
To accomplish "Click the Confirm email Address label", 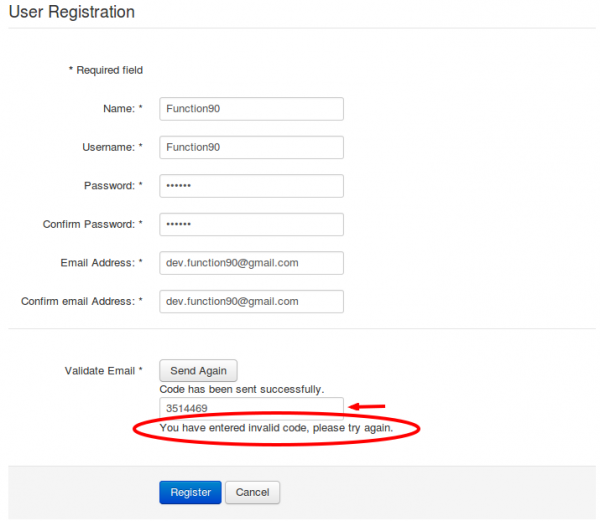I will pyautogui.click(x=82, y=301).
